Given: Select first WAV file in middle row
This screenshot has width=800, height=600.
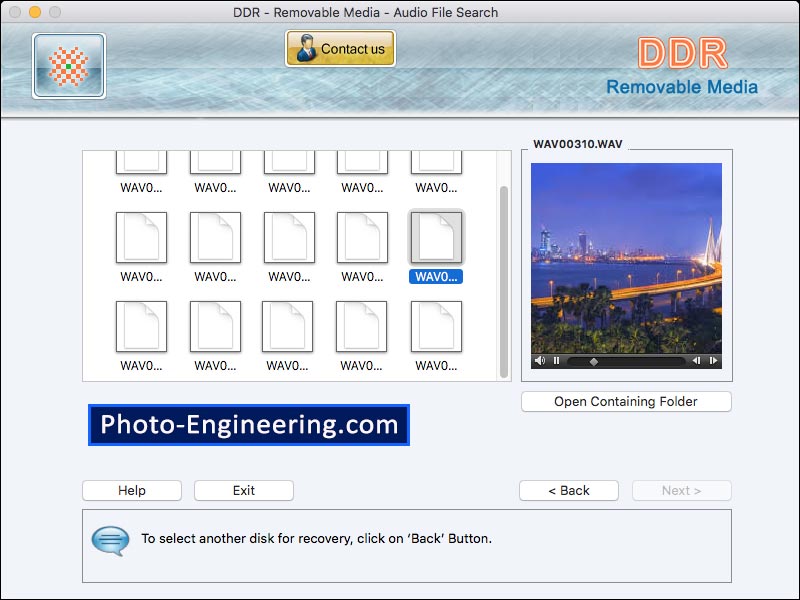Looking at the screenshot, I should 141,238.
